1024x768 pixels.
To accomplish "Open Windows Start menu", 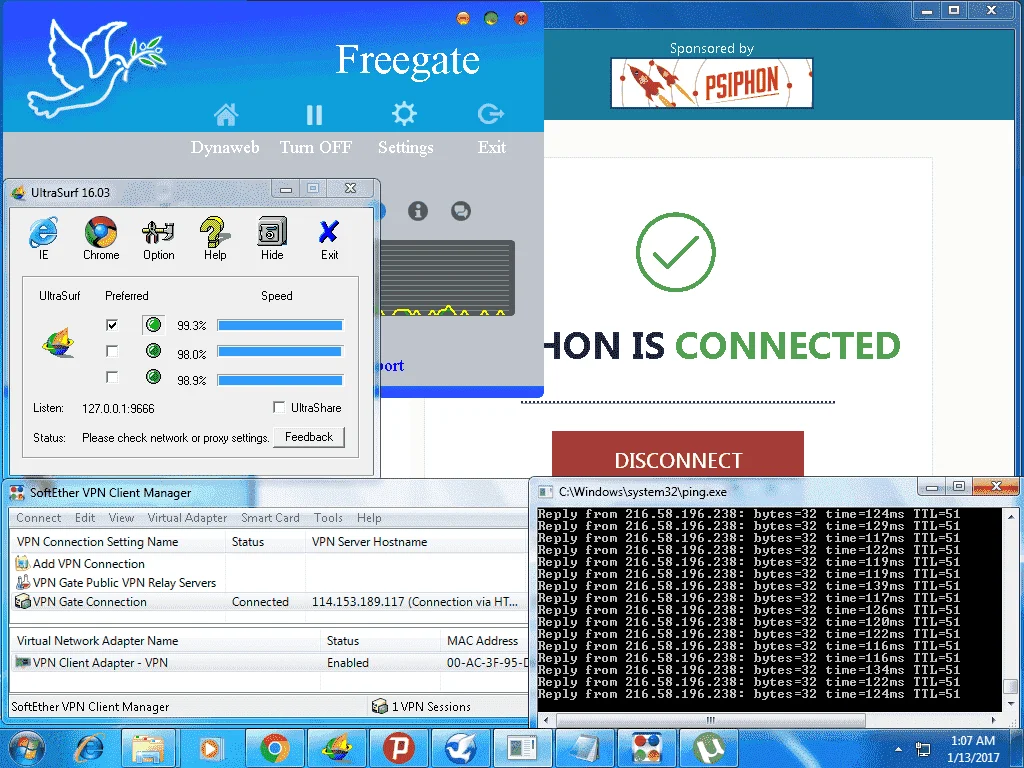I will point(25,748).
